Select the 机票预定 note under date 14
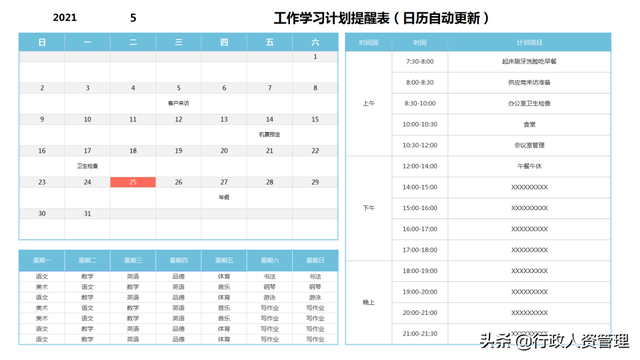The width and height of the screenshot is (640, 360). click(x=269, y=134)
